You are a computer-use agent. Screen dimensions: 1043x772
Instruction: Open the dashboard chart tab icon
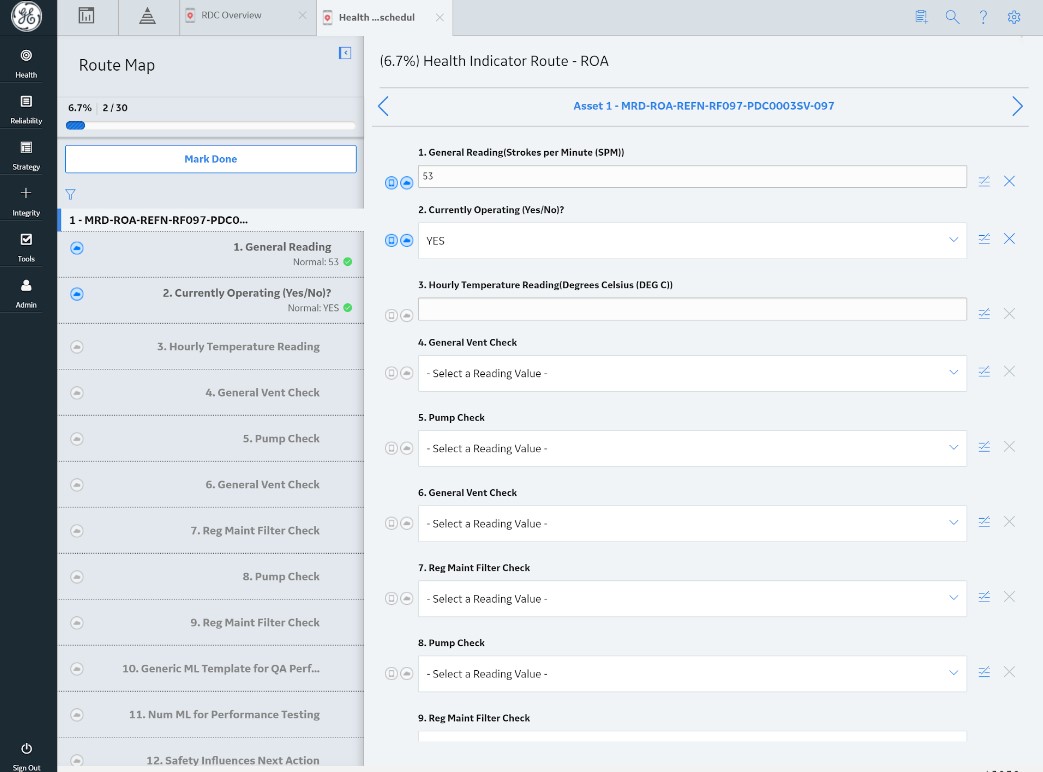pyautogui.click(x=86, y=16)
